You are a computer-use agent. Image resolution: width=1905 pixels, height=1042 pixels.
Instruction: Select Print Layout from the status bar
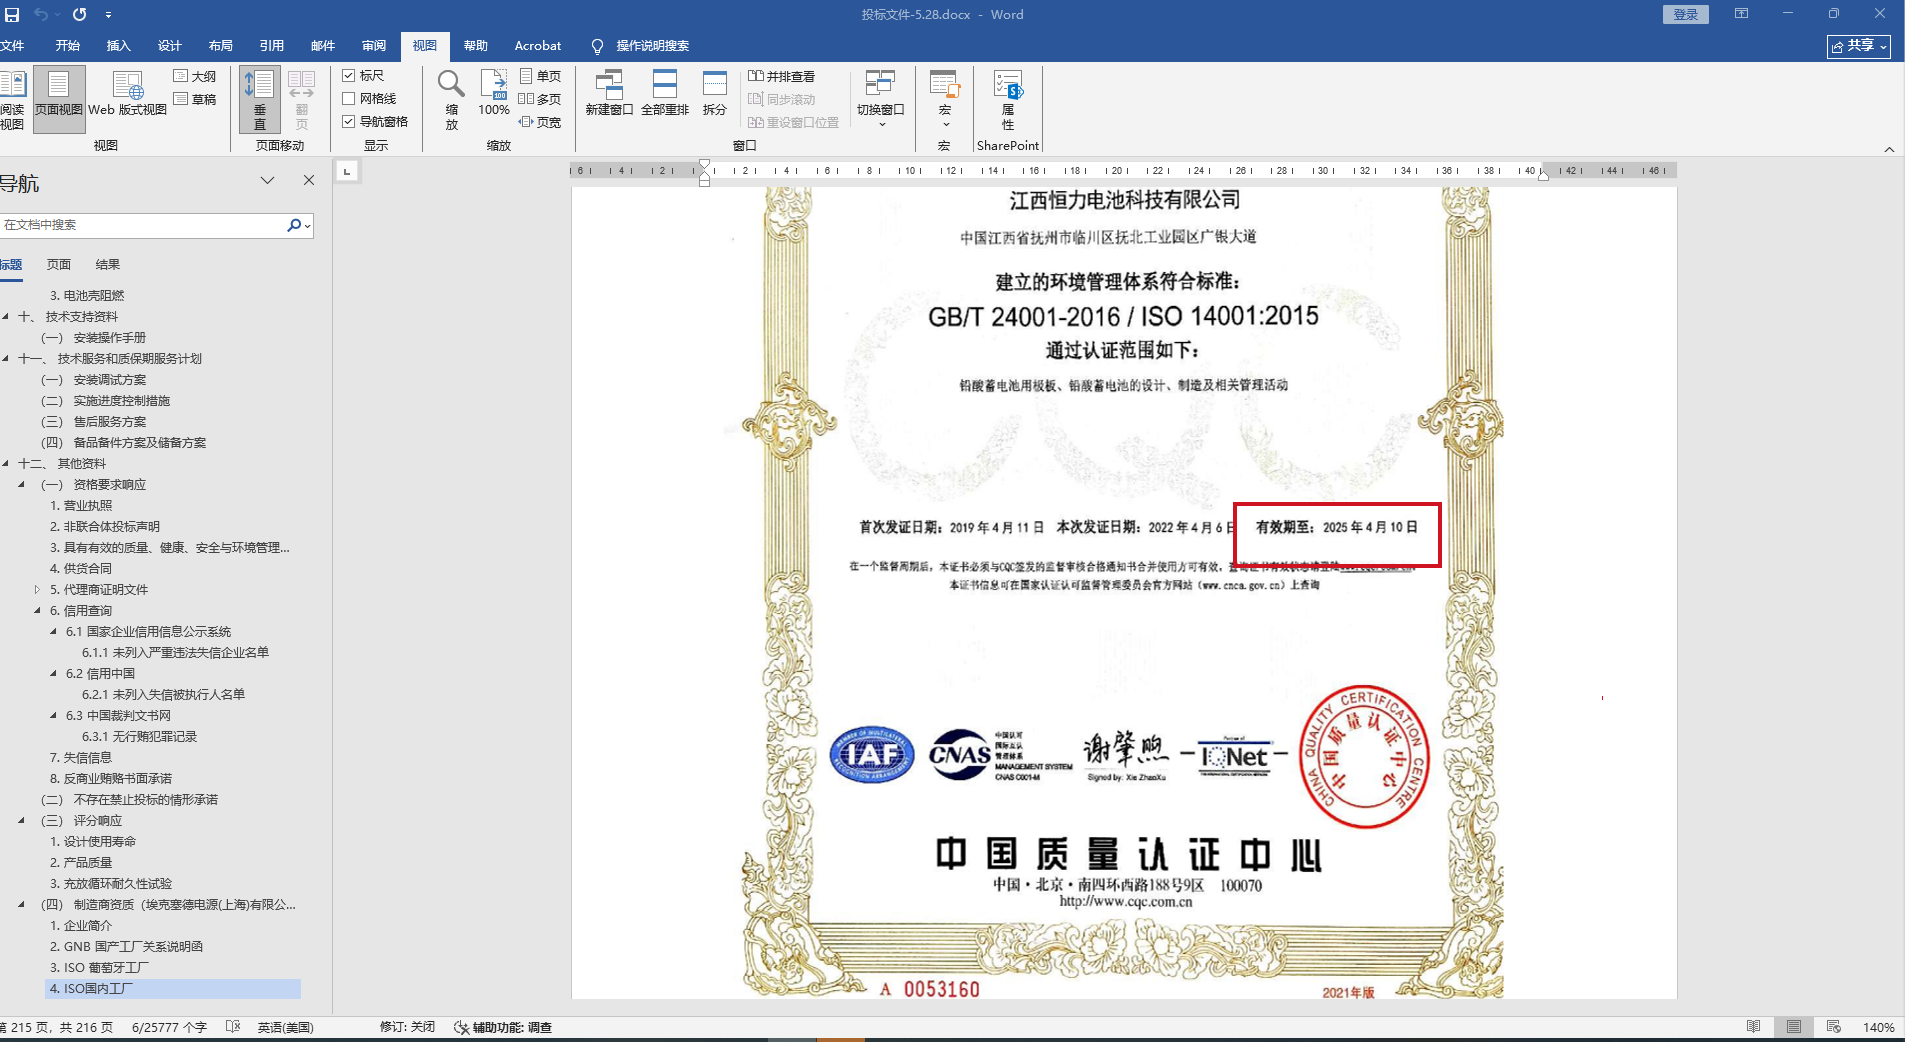tap(1794, 1027)
